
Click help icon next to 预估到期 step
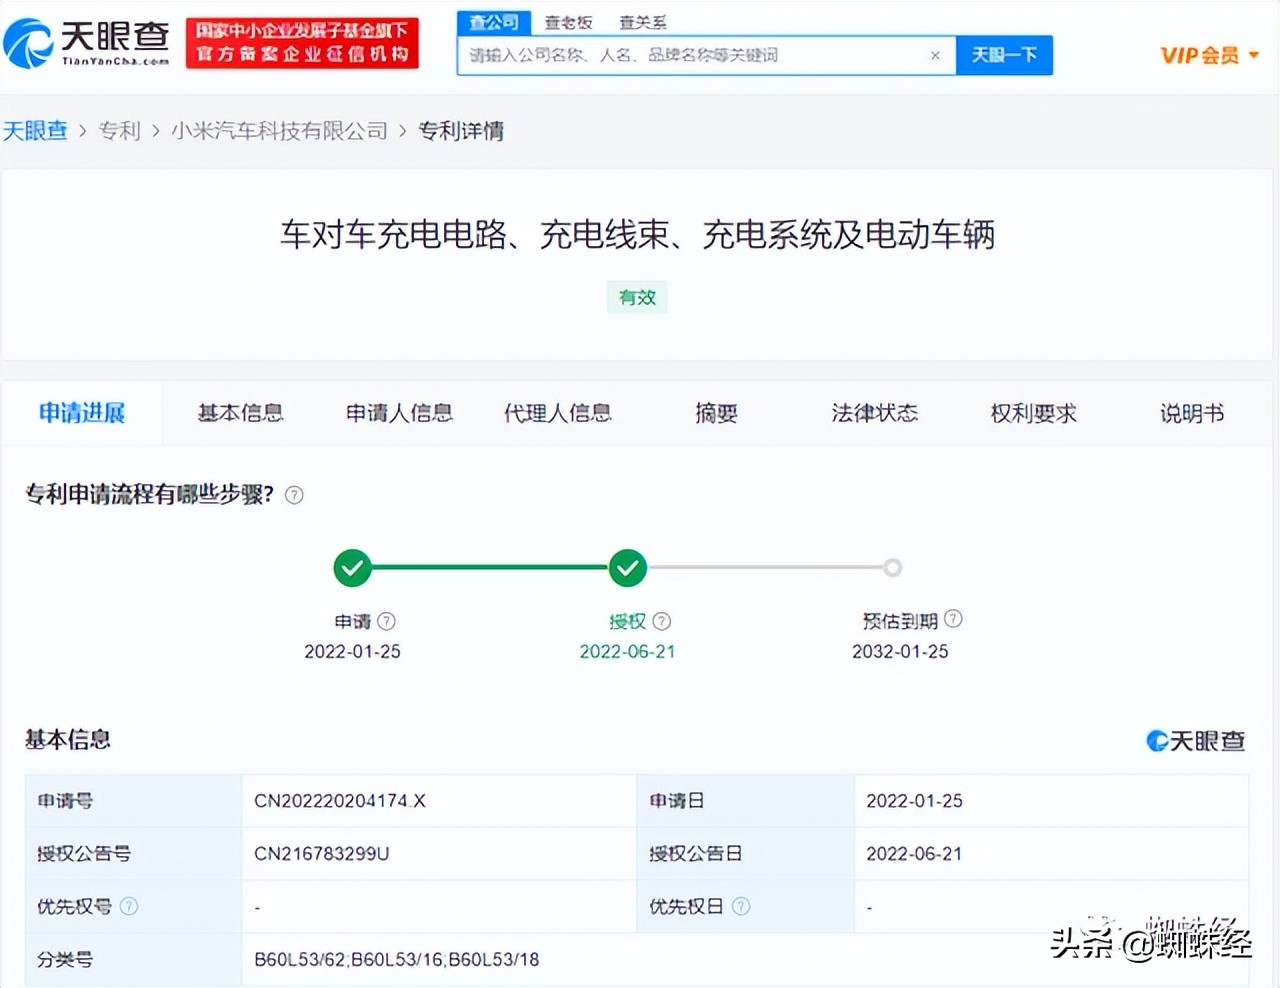pos(953,619)
